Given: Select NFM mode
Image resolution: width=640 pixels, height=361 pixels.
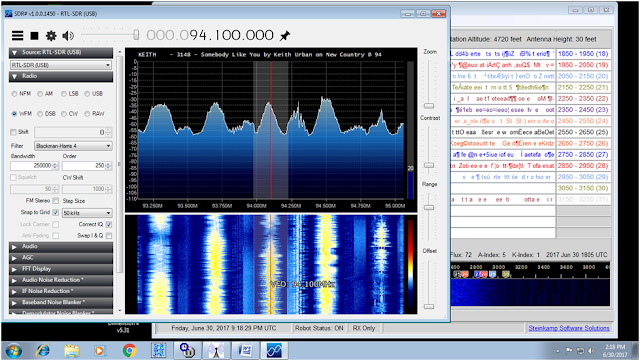Looking at the screenshot, I should [x=14, y=94].
